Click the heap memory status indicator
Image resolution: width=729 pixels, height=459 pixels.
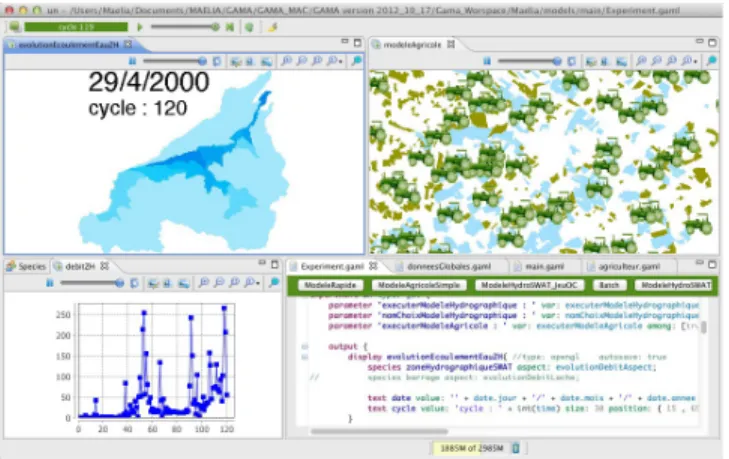472,448
